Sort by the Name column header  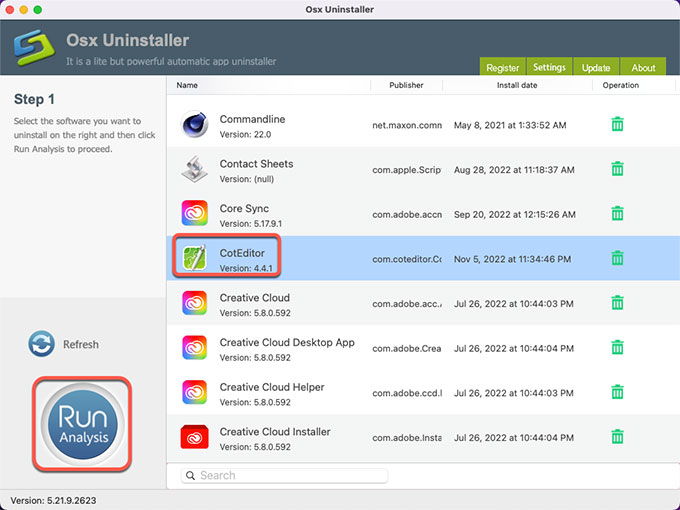tap(187, 85)
